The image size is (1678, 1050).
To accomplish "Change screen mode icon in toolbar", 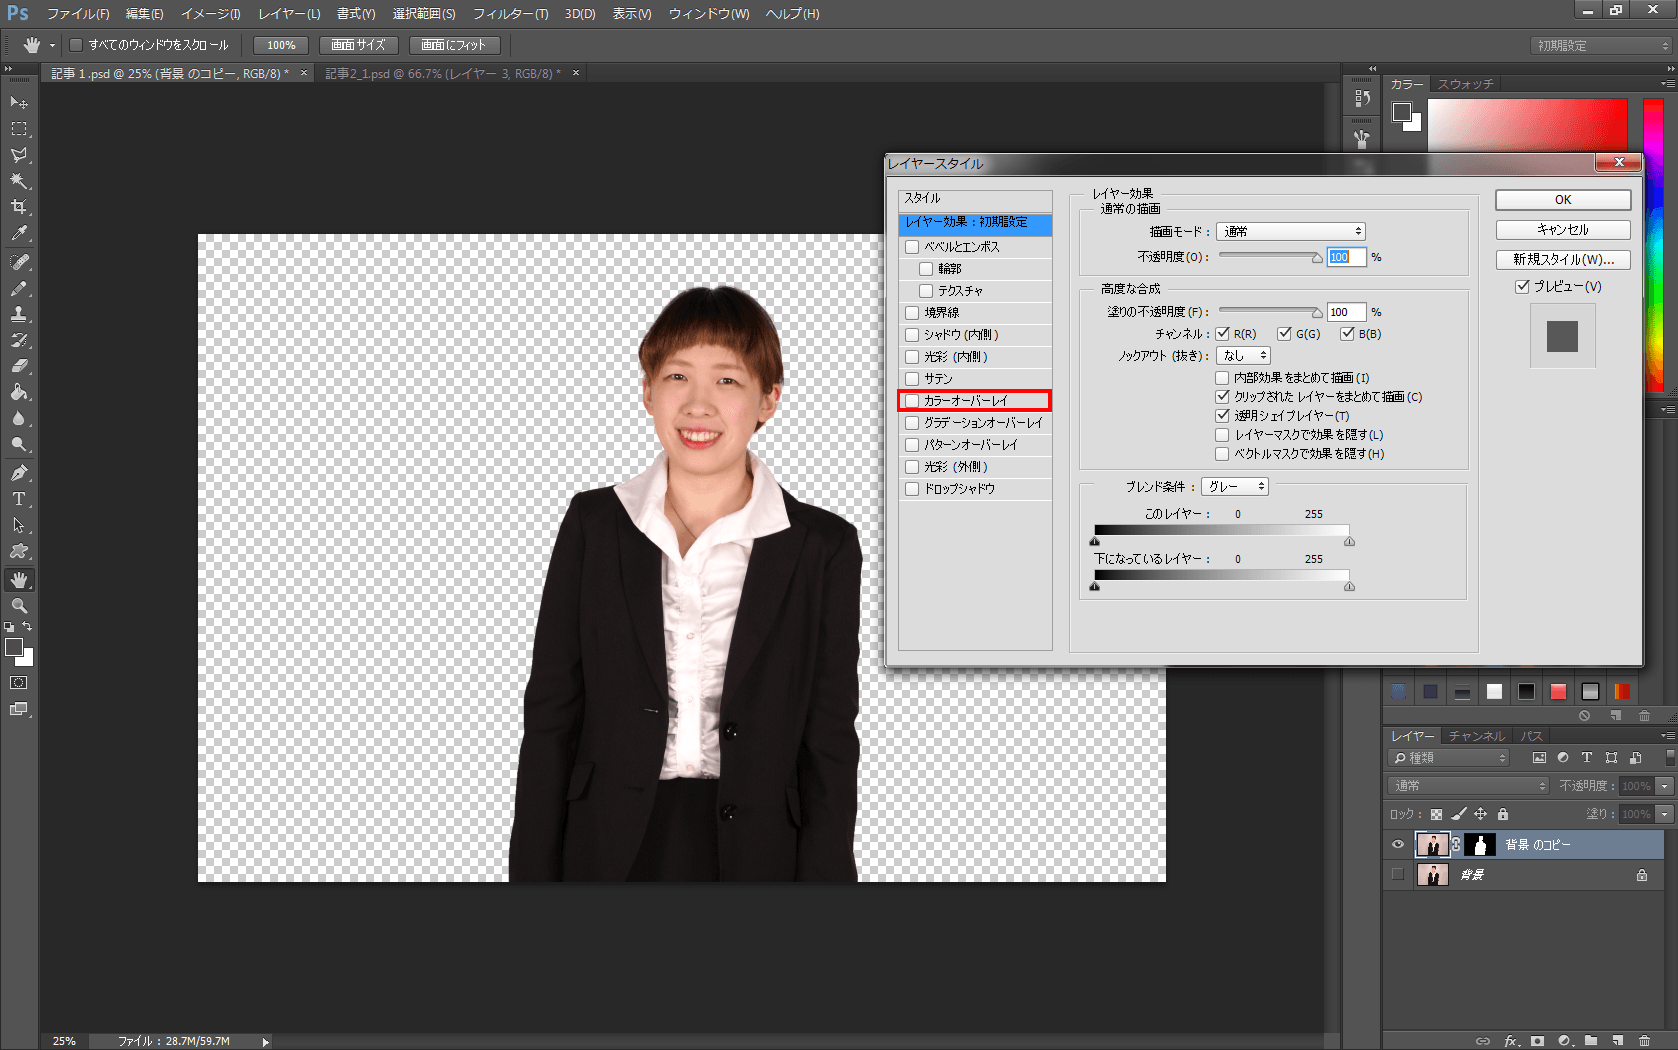I will pos(19,709).
